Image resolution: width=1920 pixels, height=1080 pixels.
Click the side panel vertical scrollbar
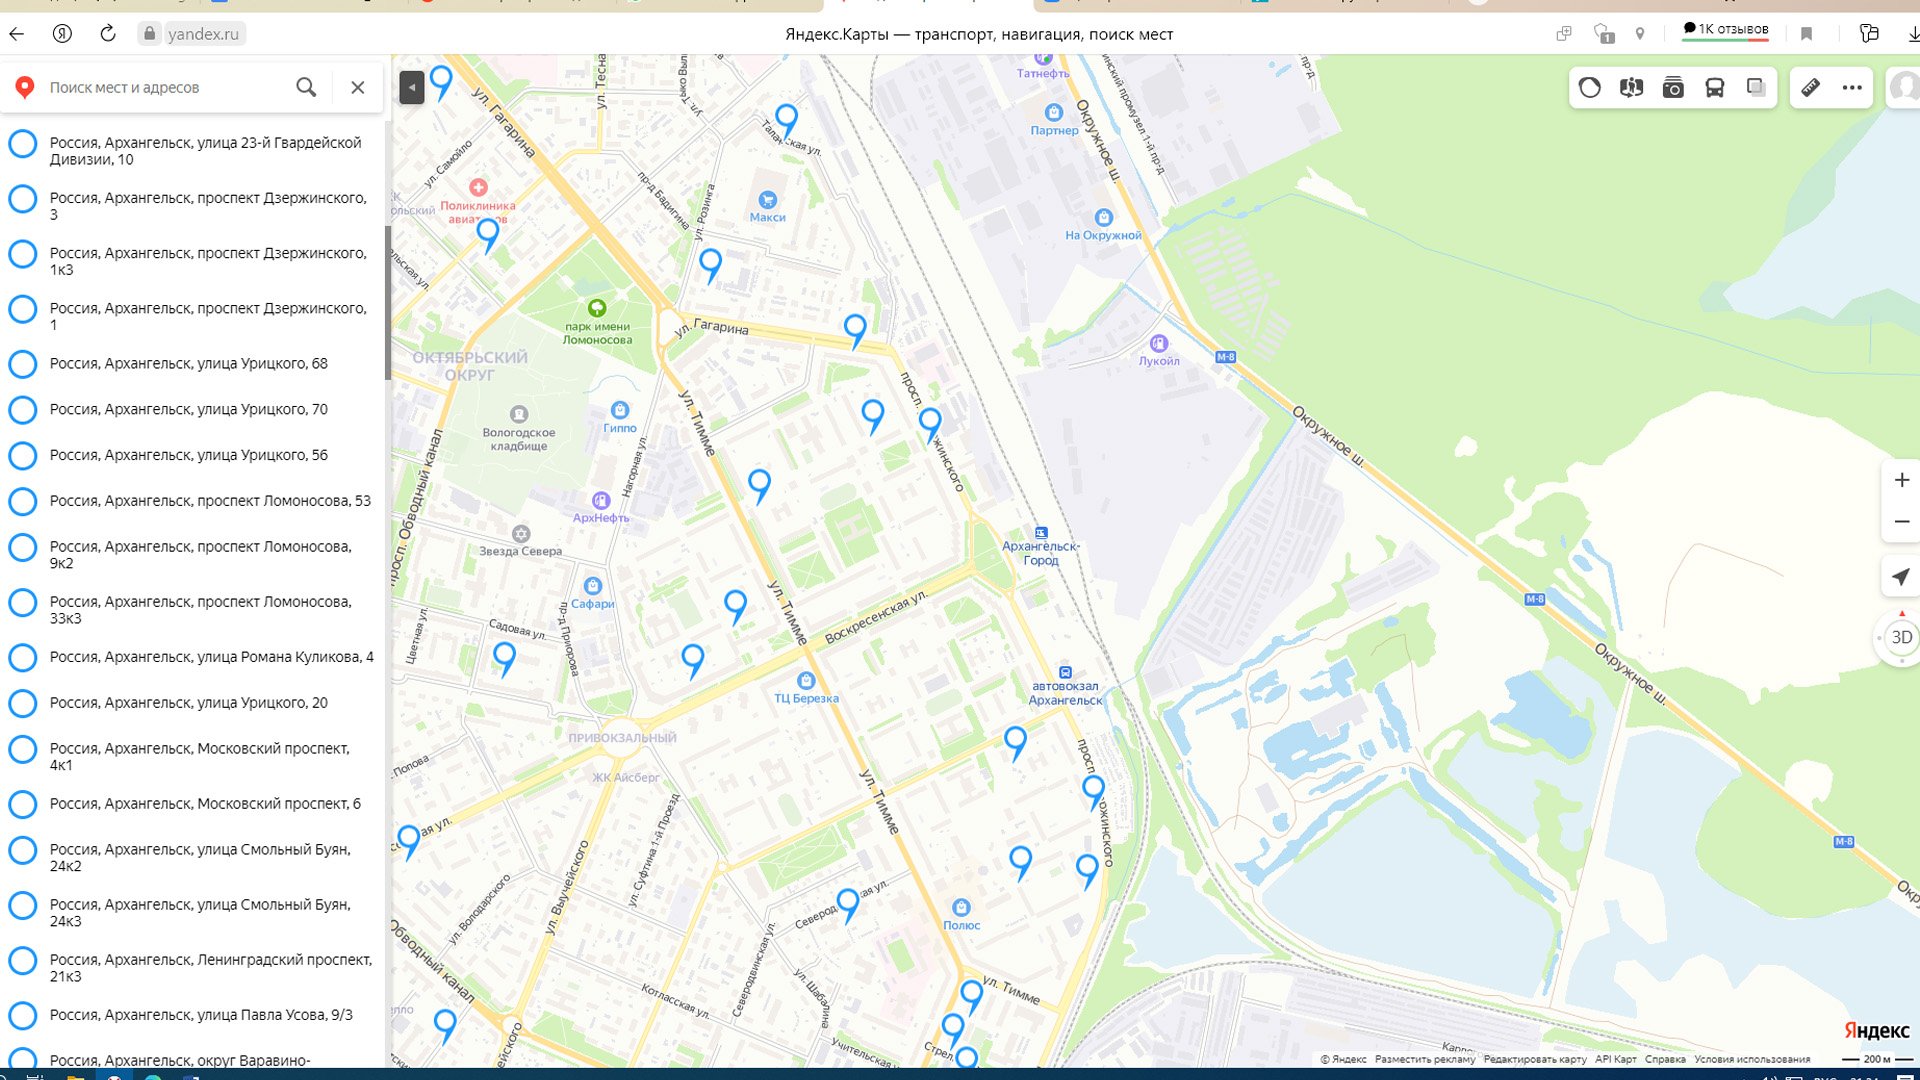point(388,303)
